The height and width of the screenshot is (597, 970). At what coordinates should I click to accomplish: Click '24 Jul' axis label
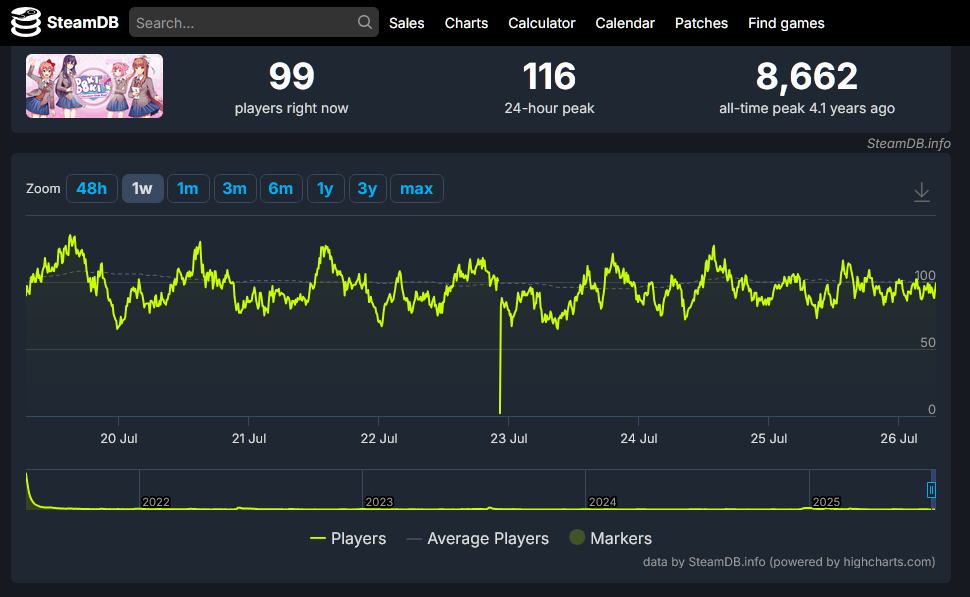[638, 439]
